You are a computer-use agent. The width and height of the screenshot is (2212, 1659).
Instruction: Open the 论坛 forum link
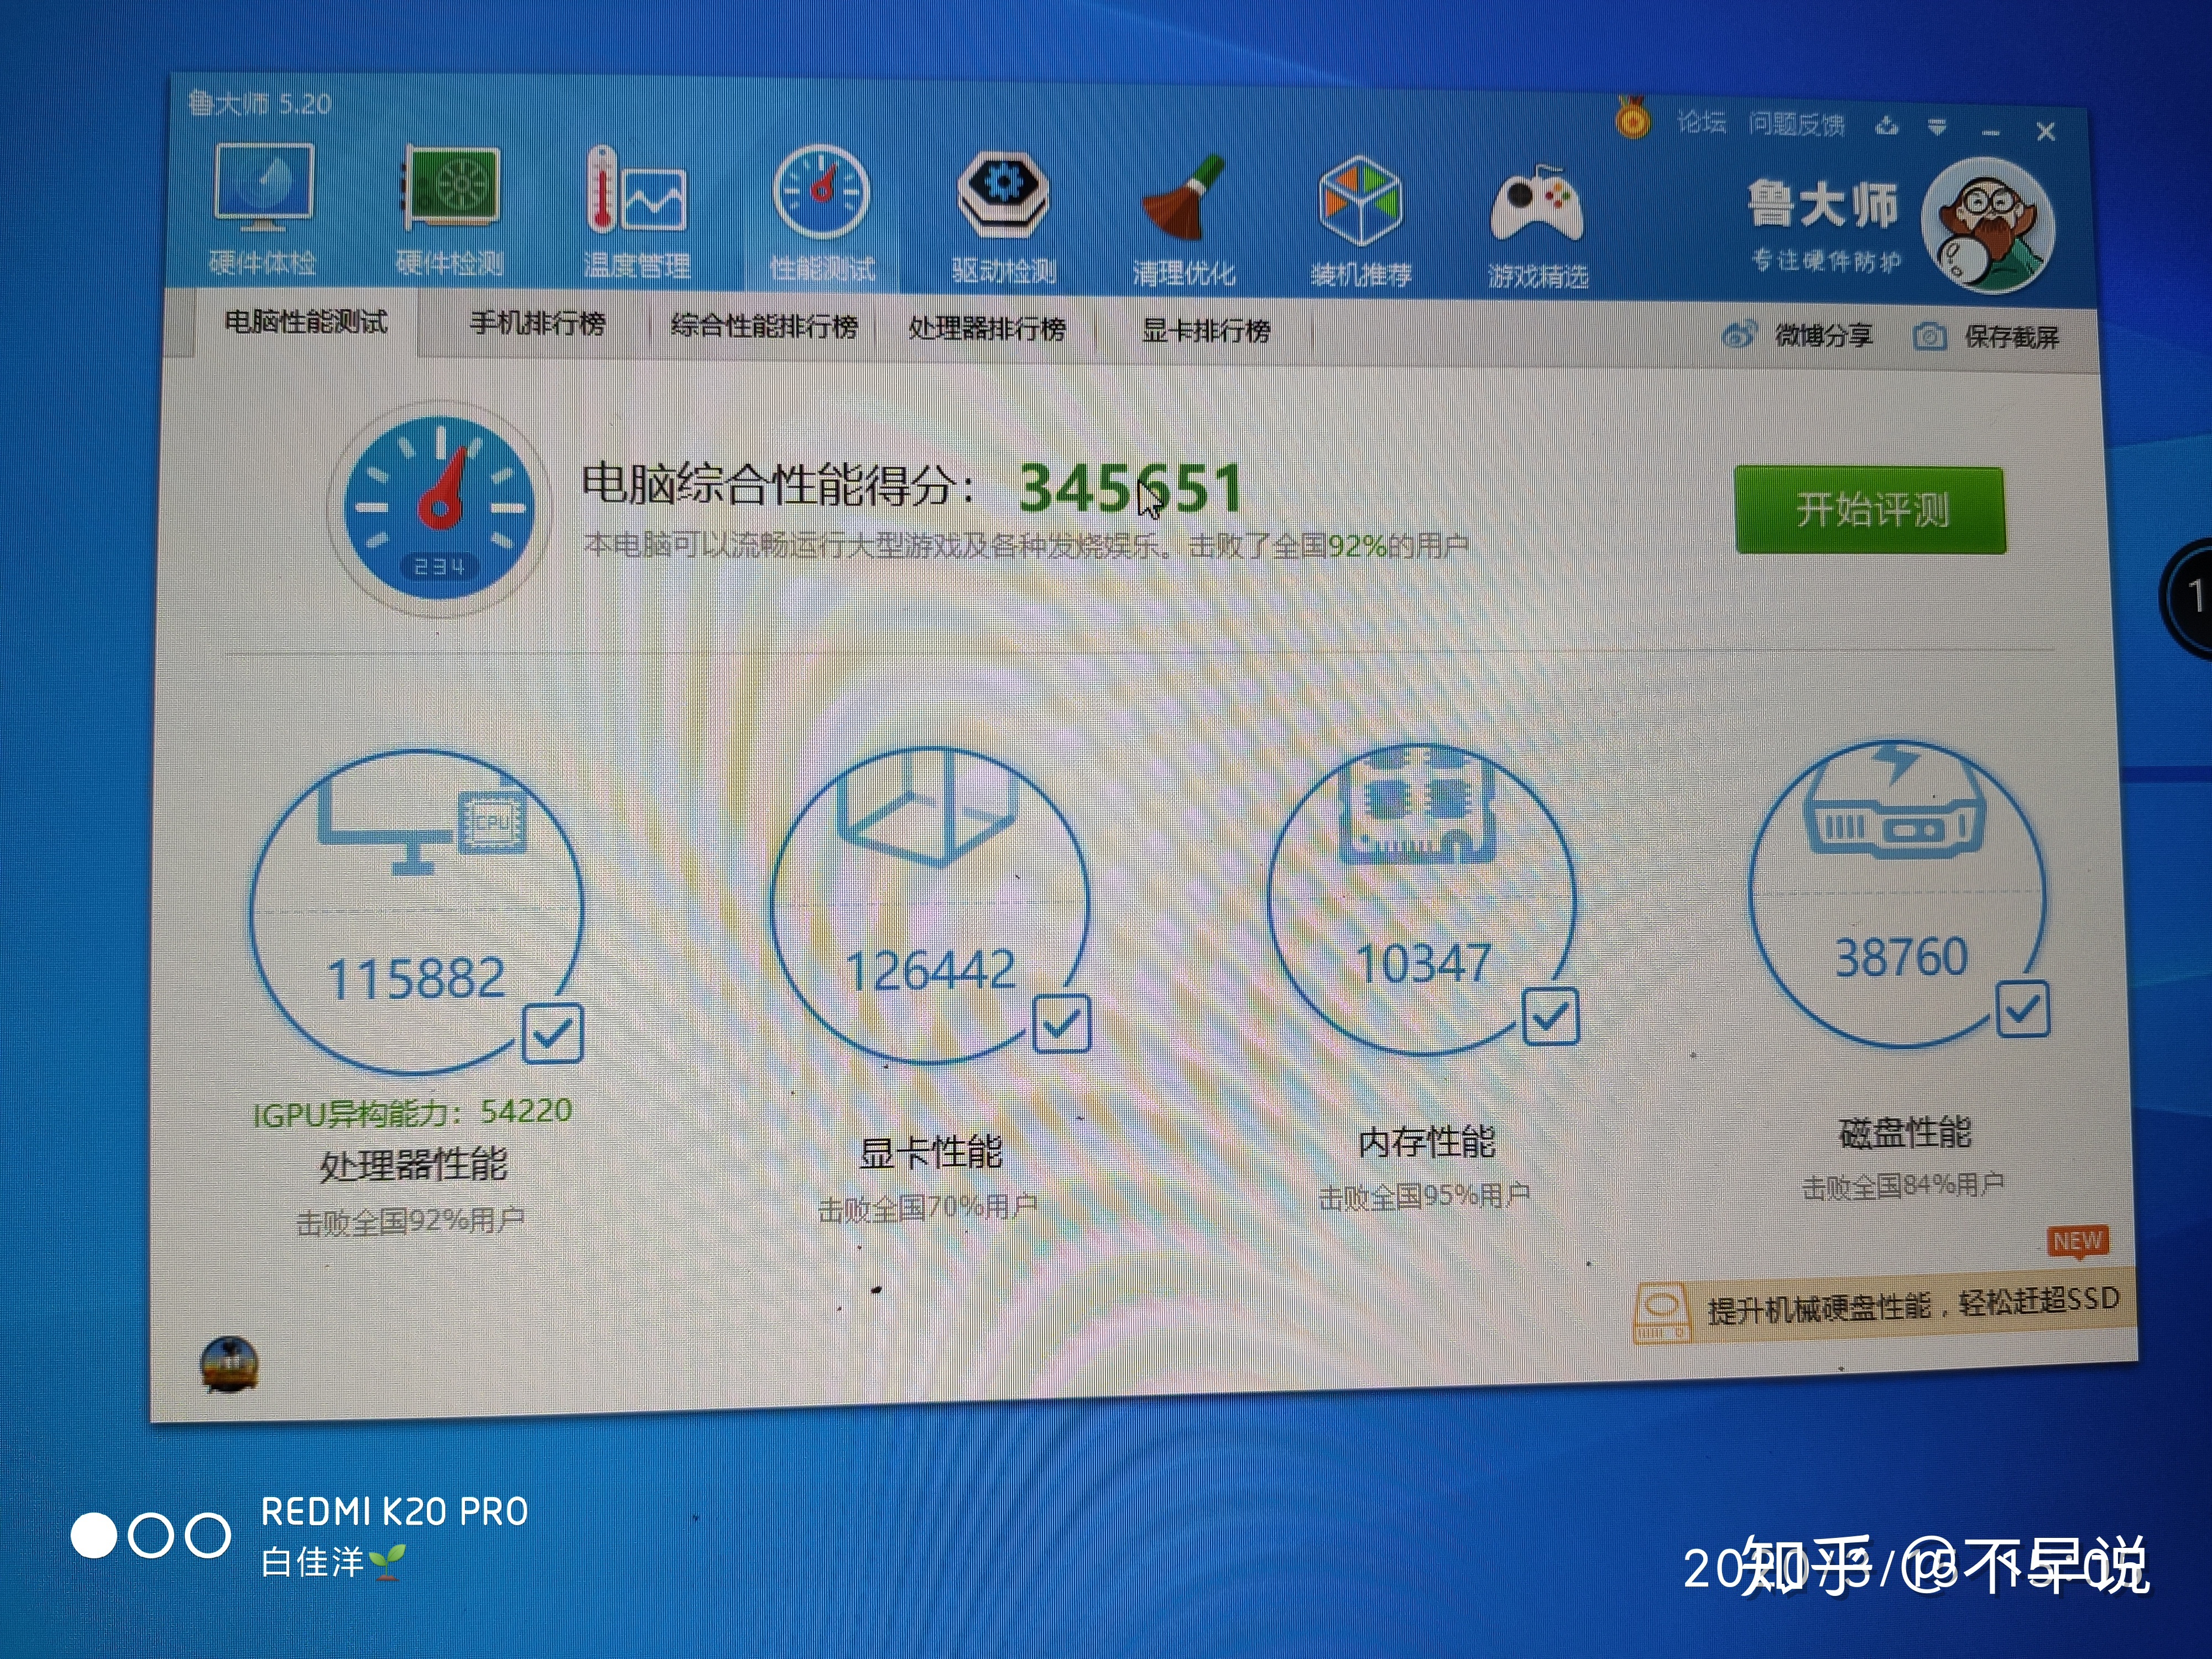1701,123
